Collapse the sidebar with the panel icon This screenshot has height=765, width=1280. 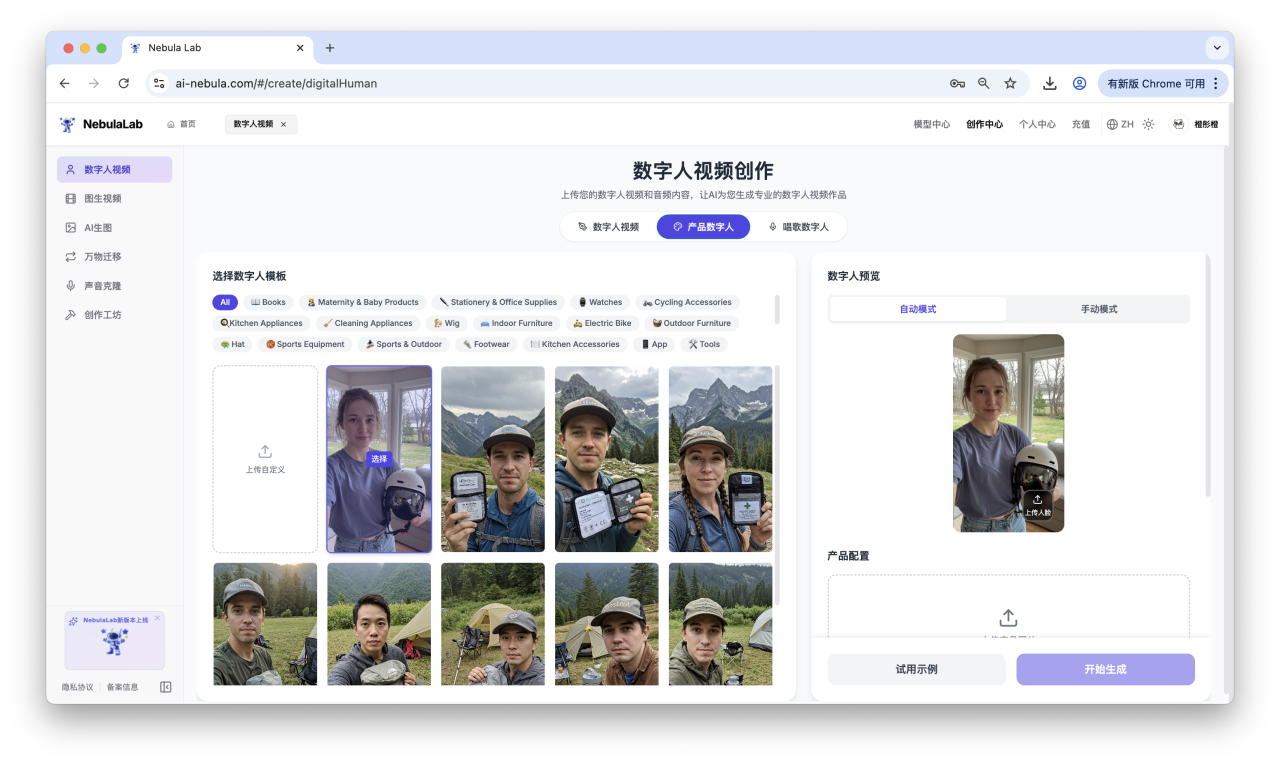[166, 687]
